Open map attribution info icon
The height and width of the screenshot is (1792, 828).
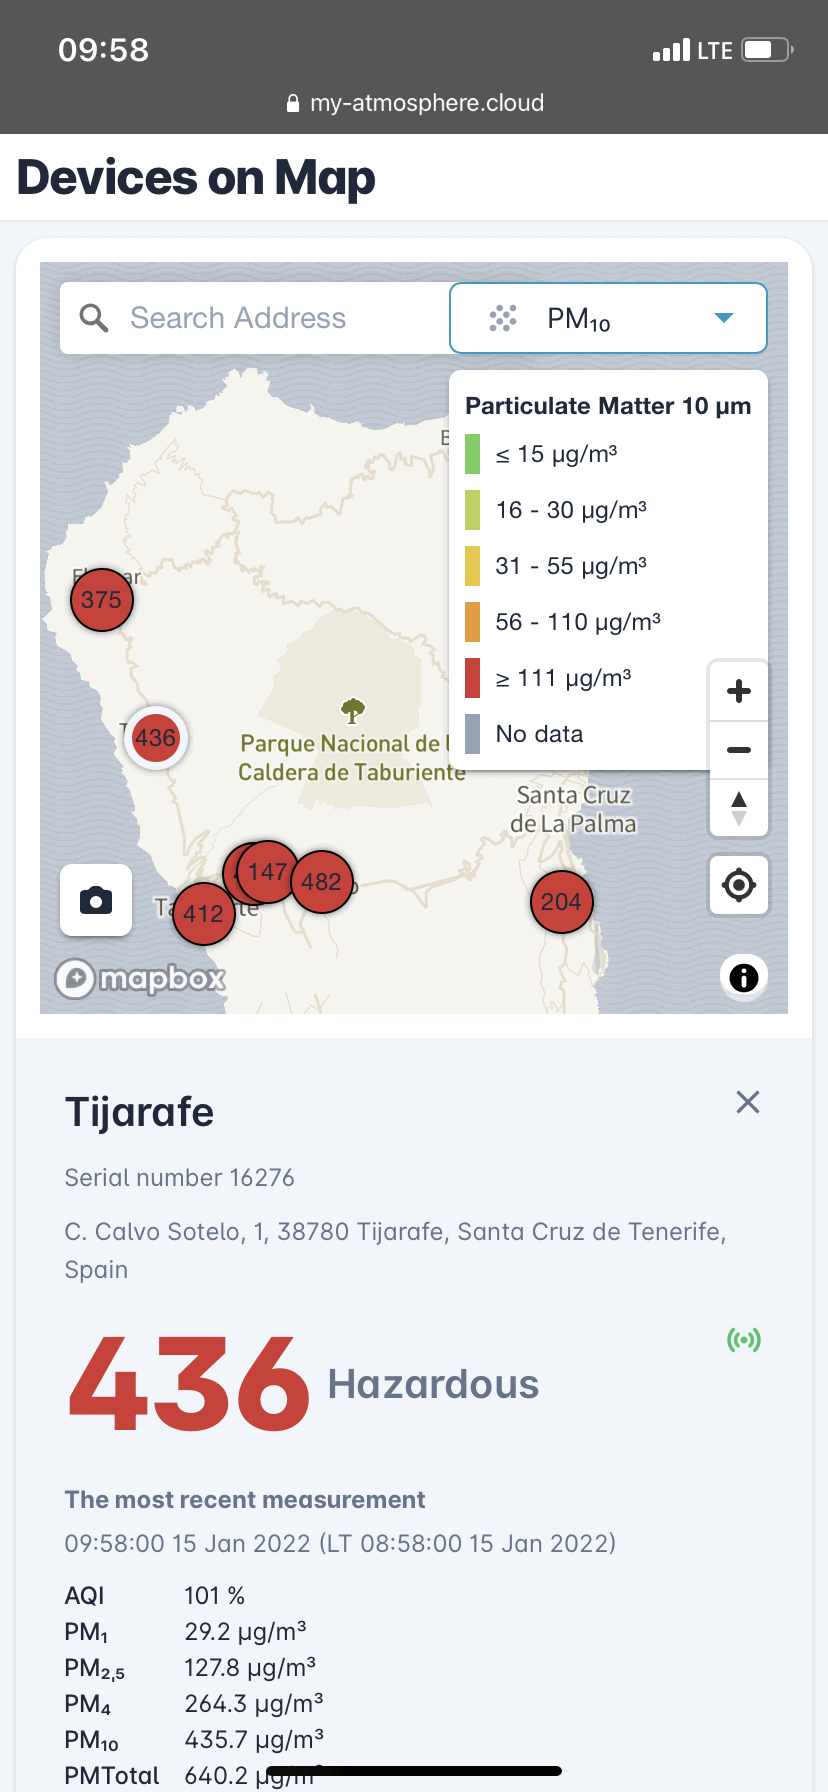744,977
